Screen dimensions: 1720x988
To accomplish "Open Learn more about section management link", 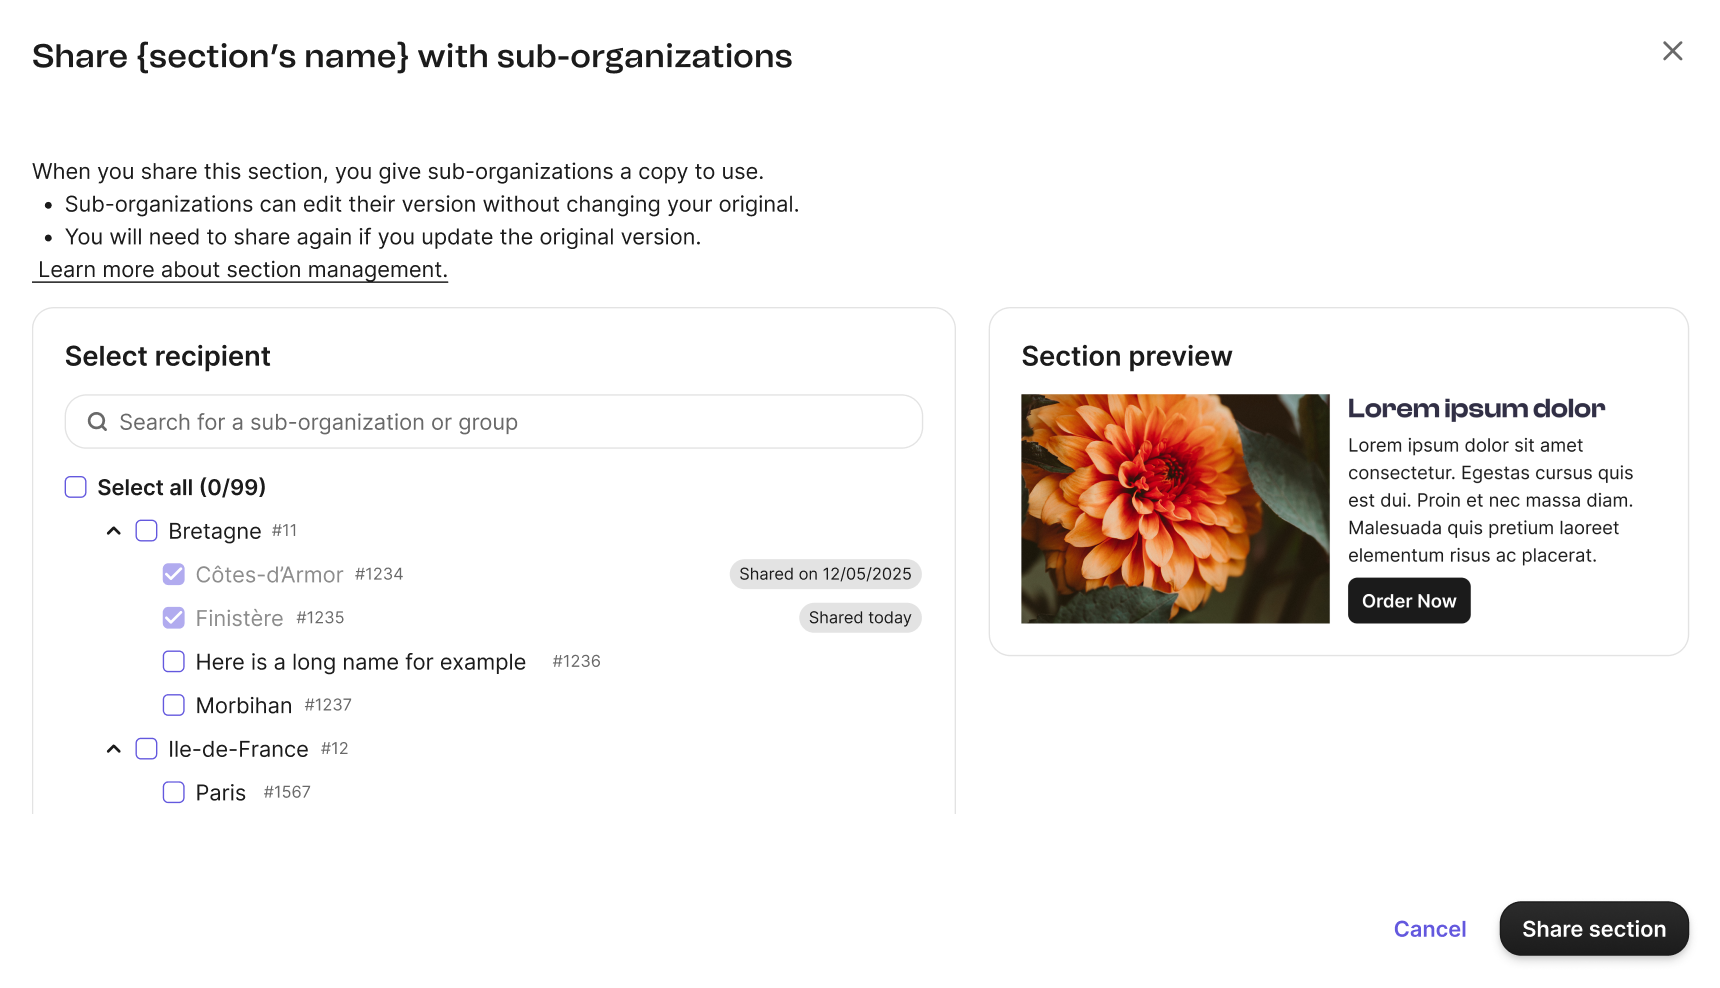I will pos(242,270).
